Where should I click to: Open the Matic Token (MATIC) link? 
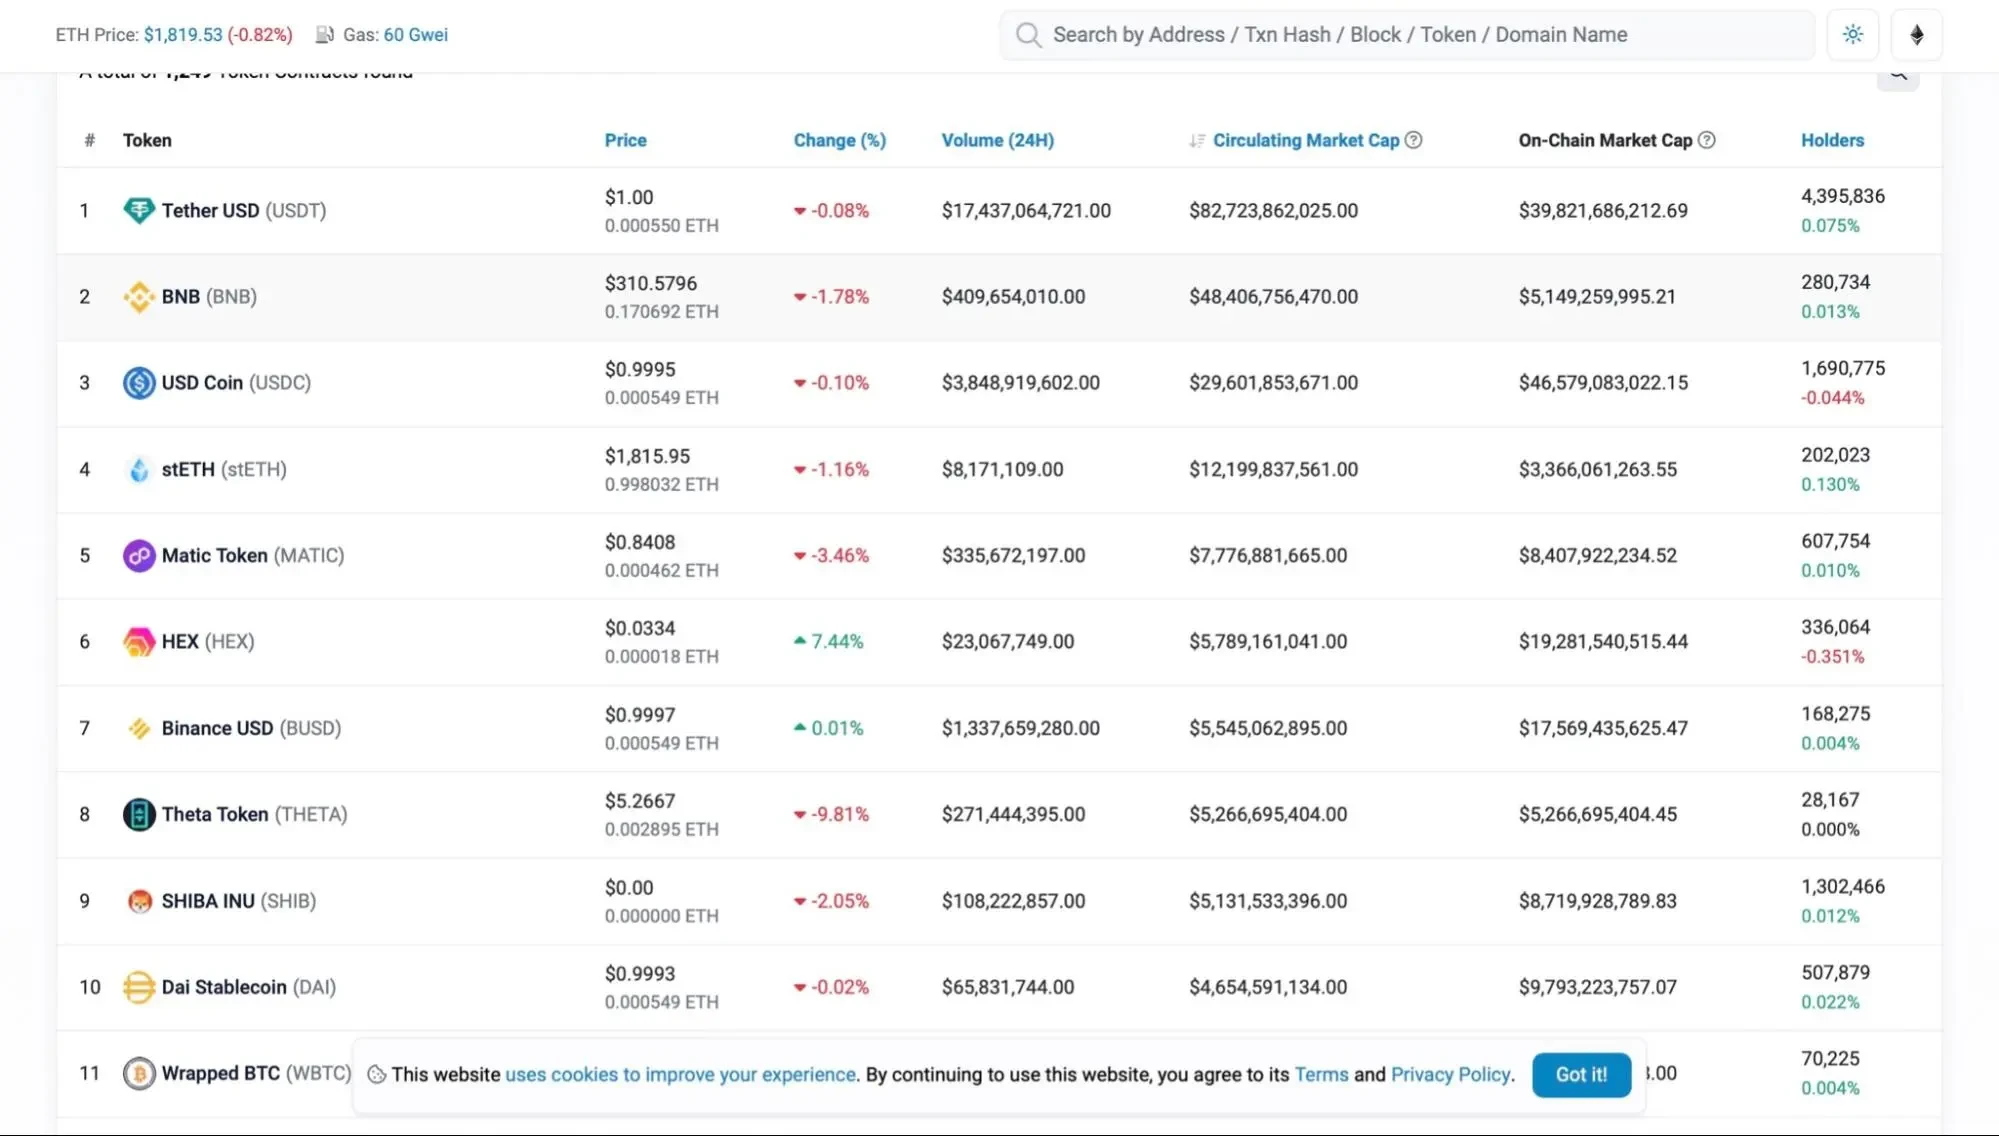click(253, 556)
